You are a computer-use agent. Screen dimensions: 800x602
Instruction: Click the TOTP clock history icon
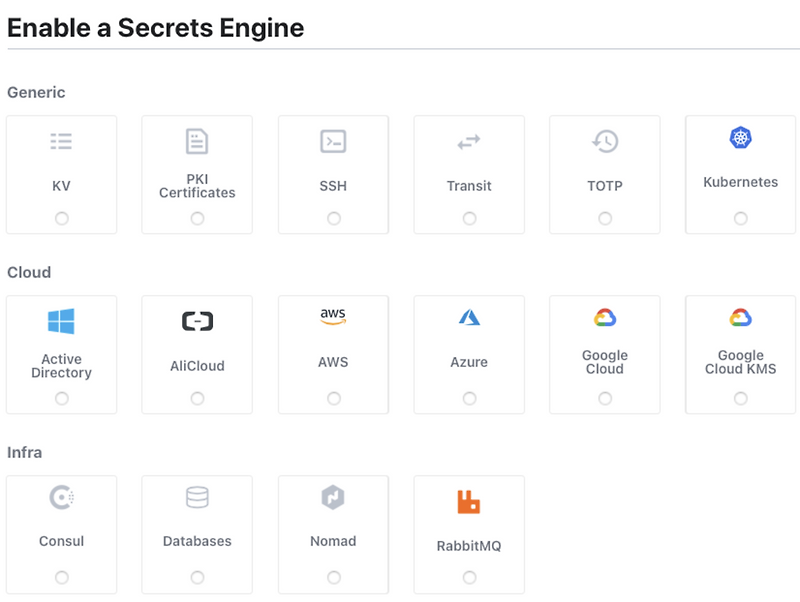605,141
